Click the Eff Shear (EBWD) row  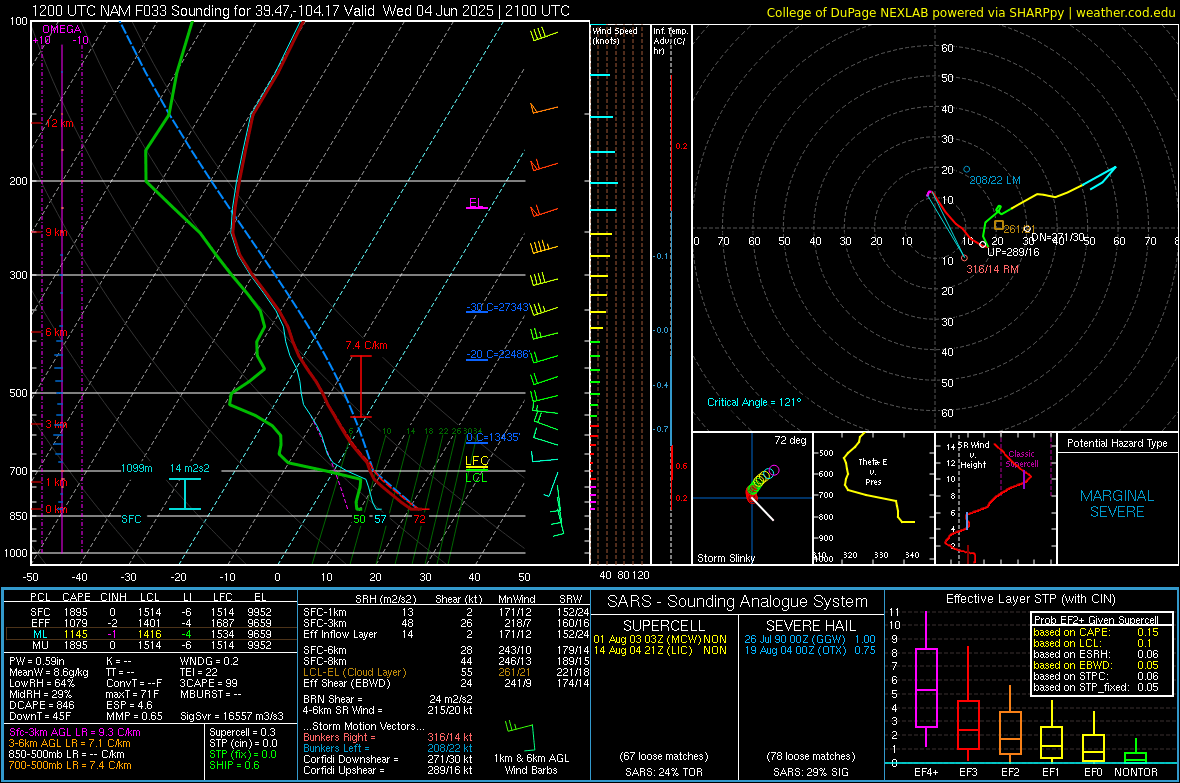[x=446, y=683]
